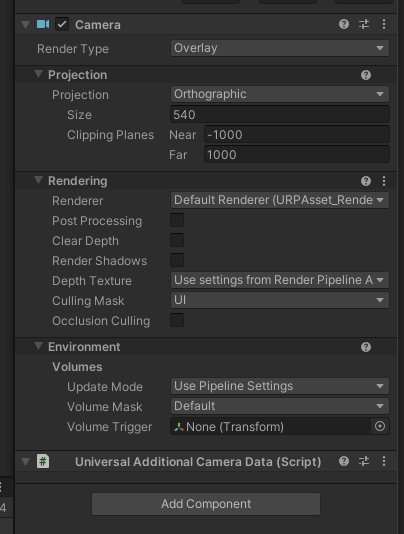Image resolution: width=404 pixels, height=534 pixels.
Task: Open Rendering section three-dot options menu
Action: (x=384, y=181)
